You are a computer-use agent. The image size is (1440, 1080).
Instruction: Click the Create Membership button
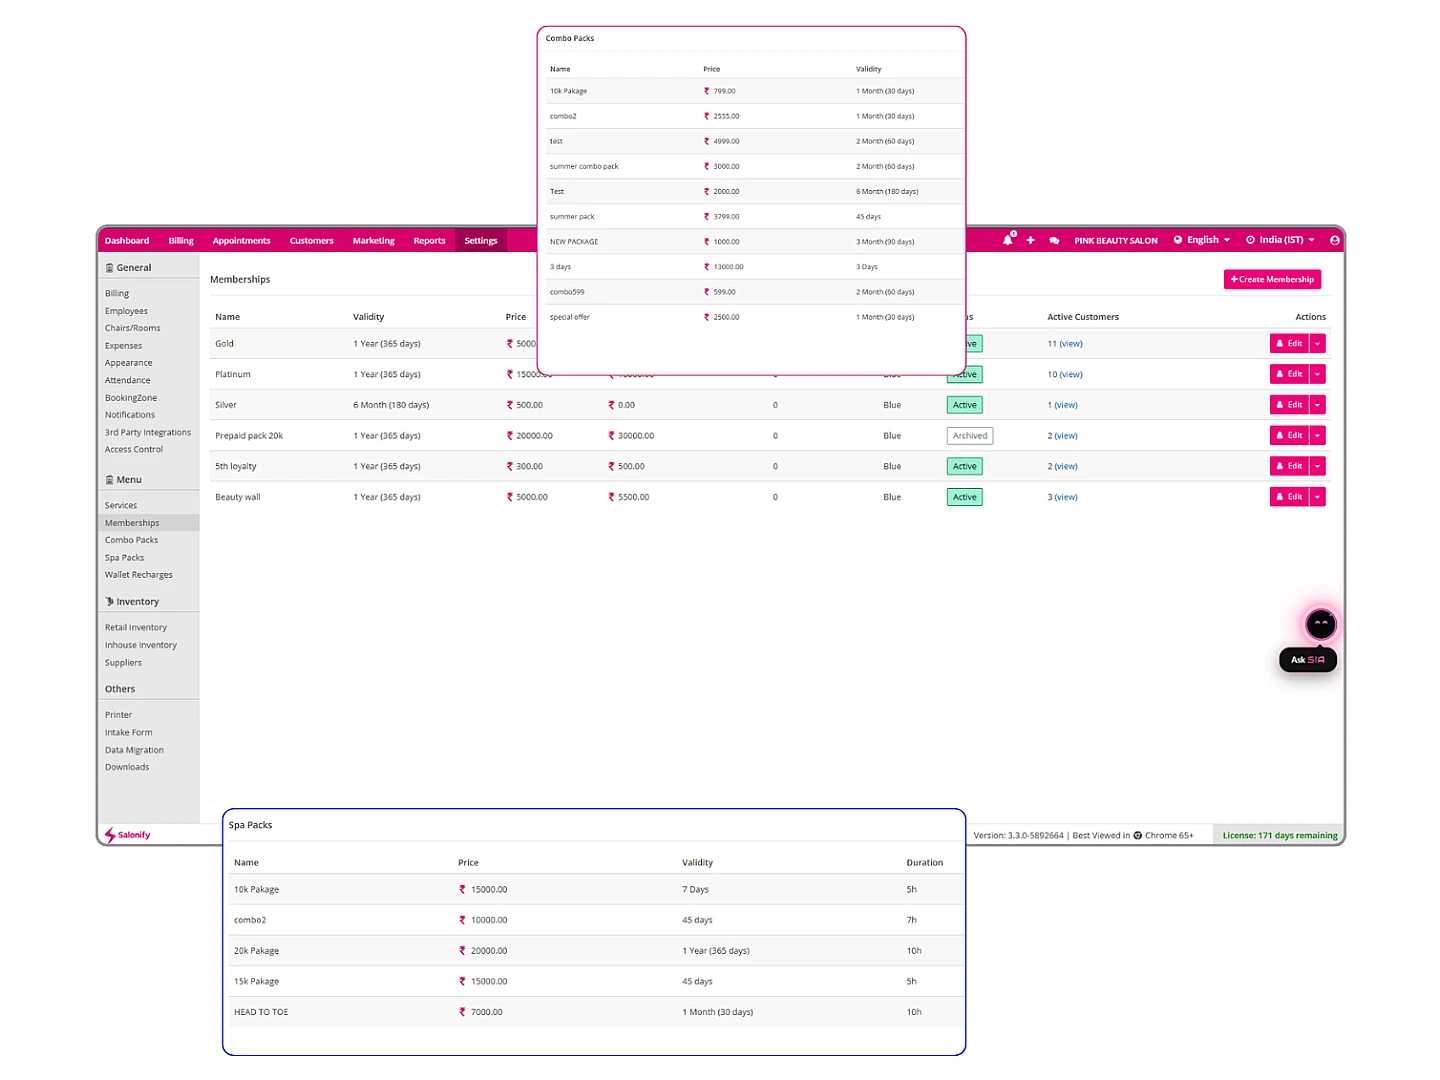point(1272,280)
